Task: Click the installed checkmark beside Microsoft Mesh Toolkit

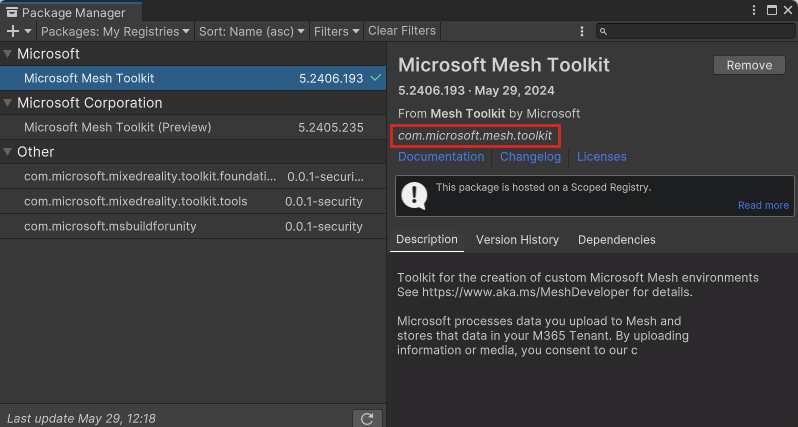Action: [376, 78]
